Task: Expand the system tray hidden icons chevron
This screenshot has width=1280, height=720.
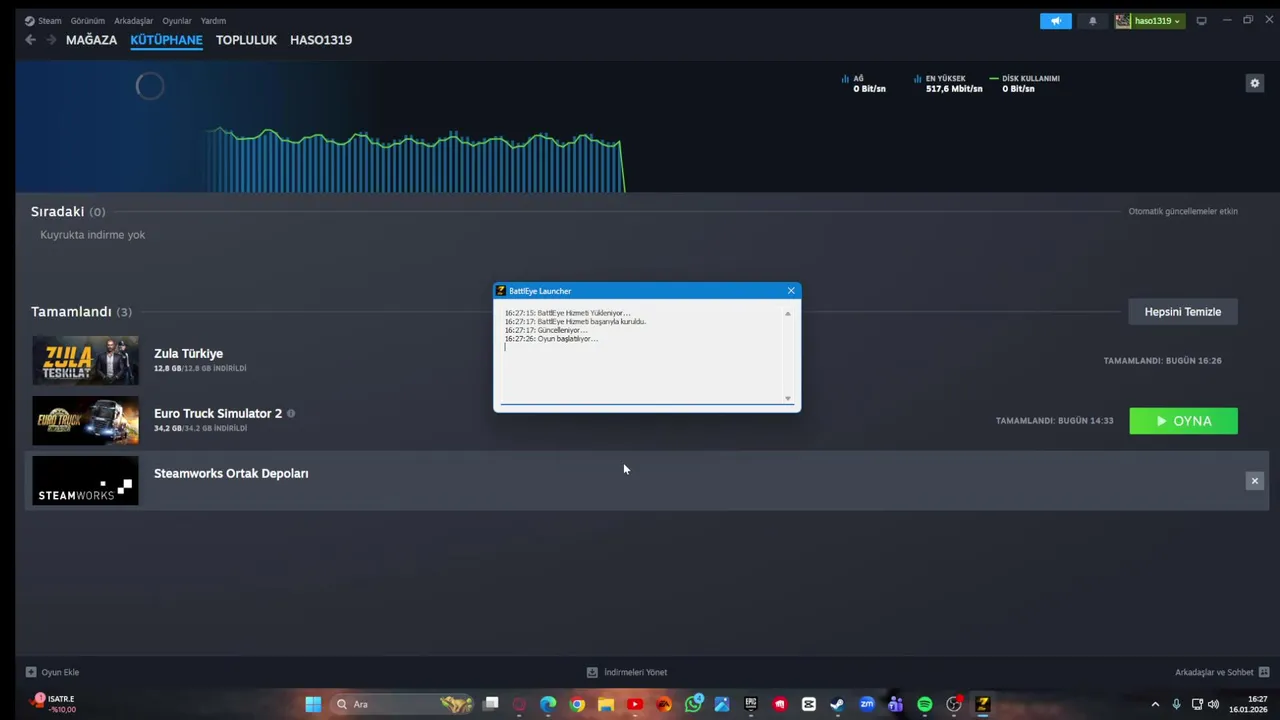Action: click(1155, 704)
